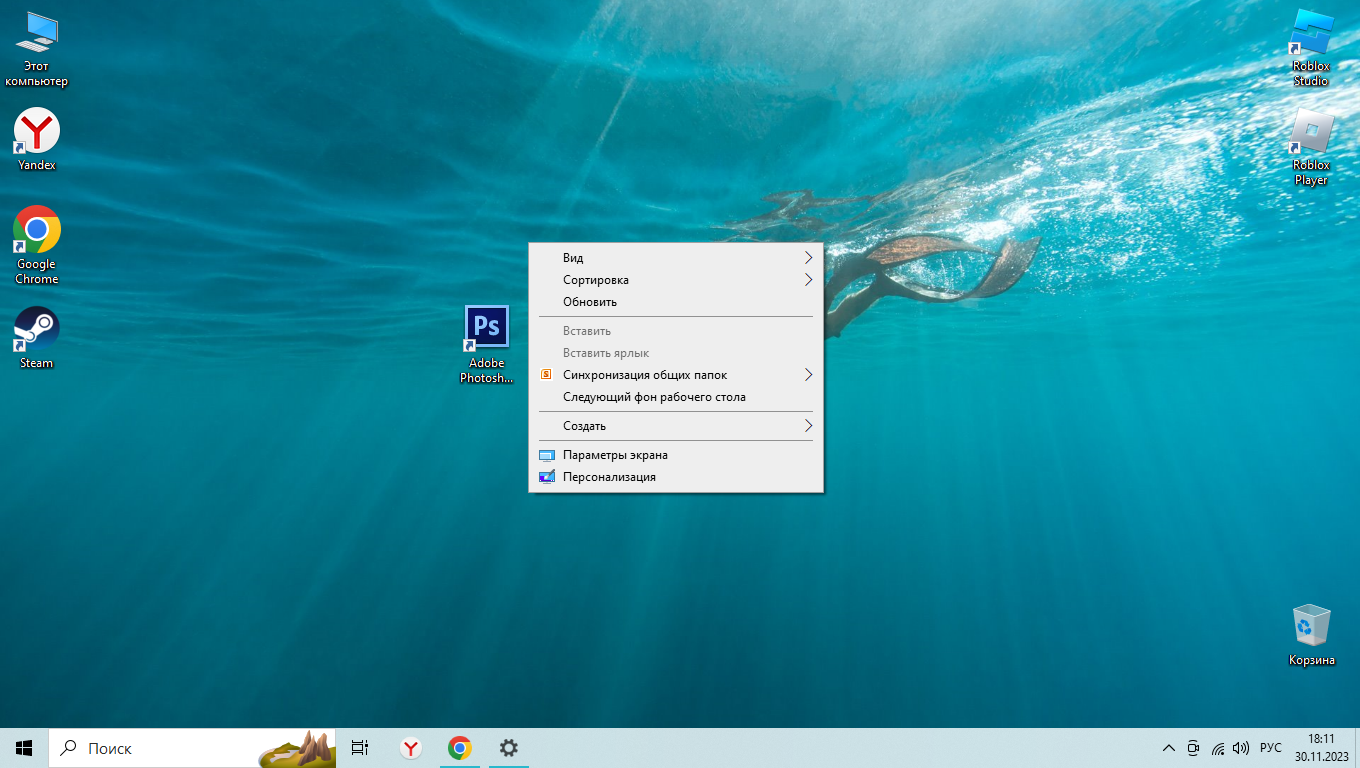Select the Steam desktop shortcut
This screenshot has width=1360, height=768.
[x=37, y=329]
